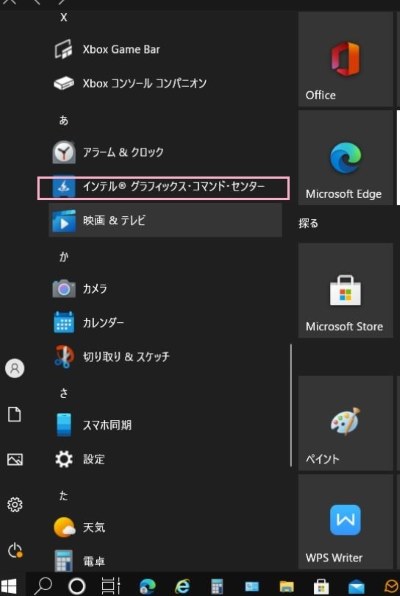Open Documents from Start sidebar

click(x=14, y=414)
